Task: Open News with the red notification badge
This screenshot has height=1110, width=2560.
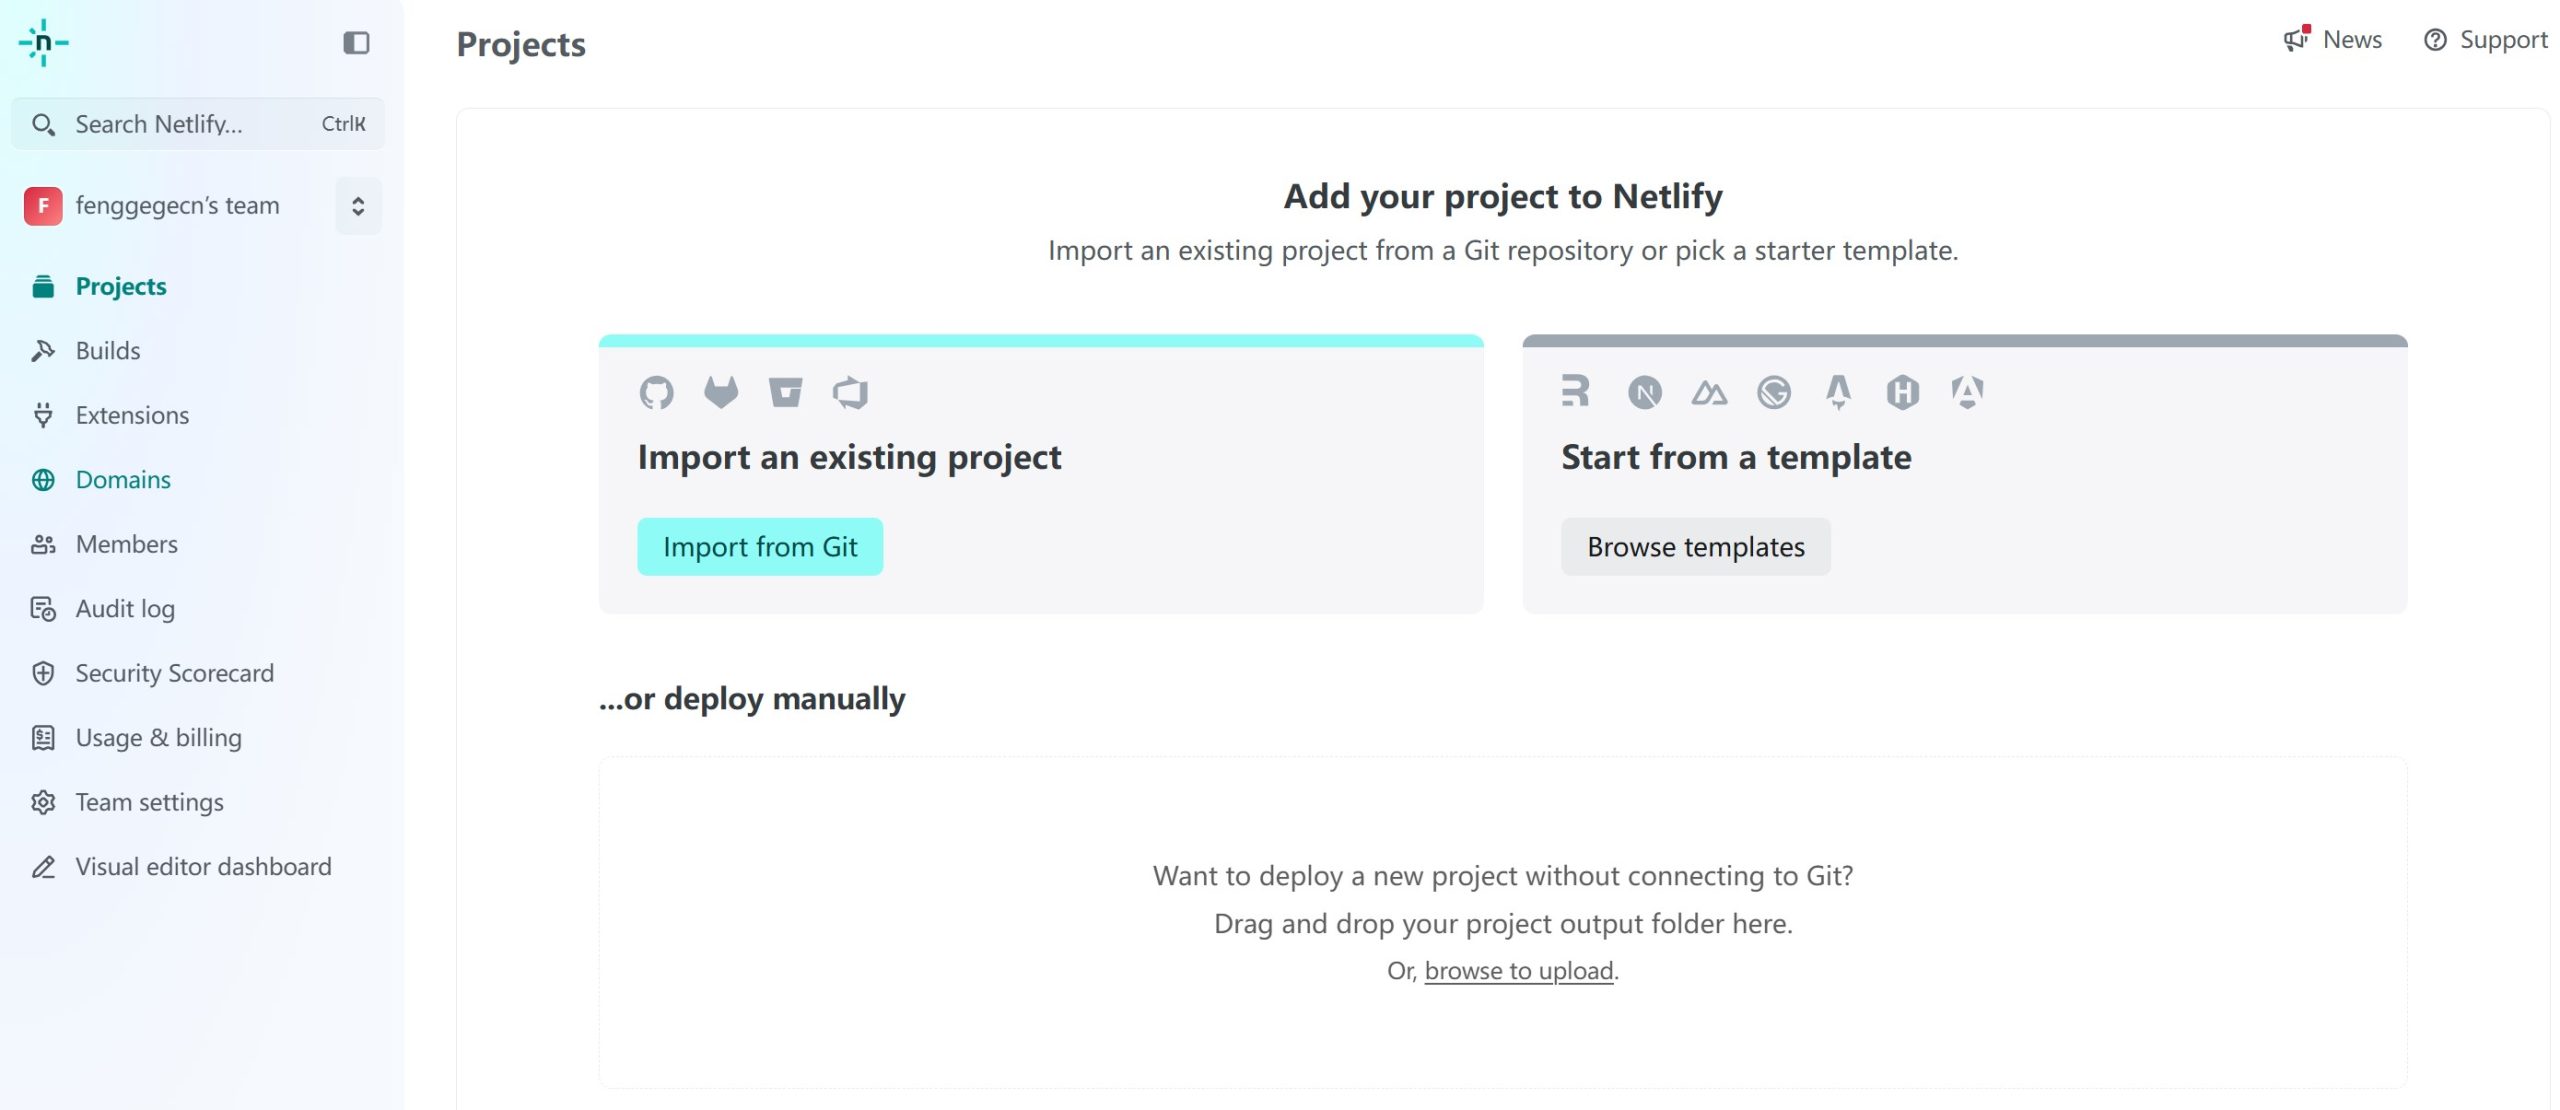Action: 2333,40
